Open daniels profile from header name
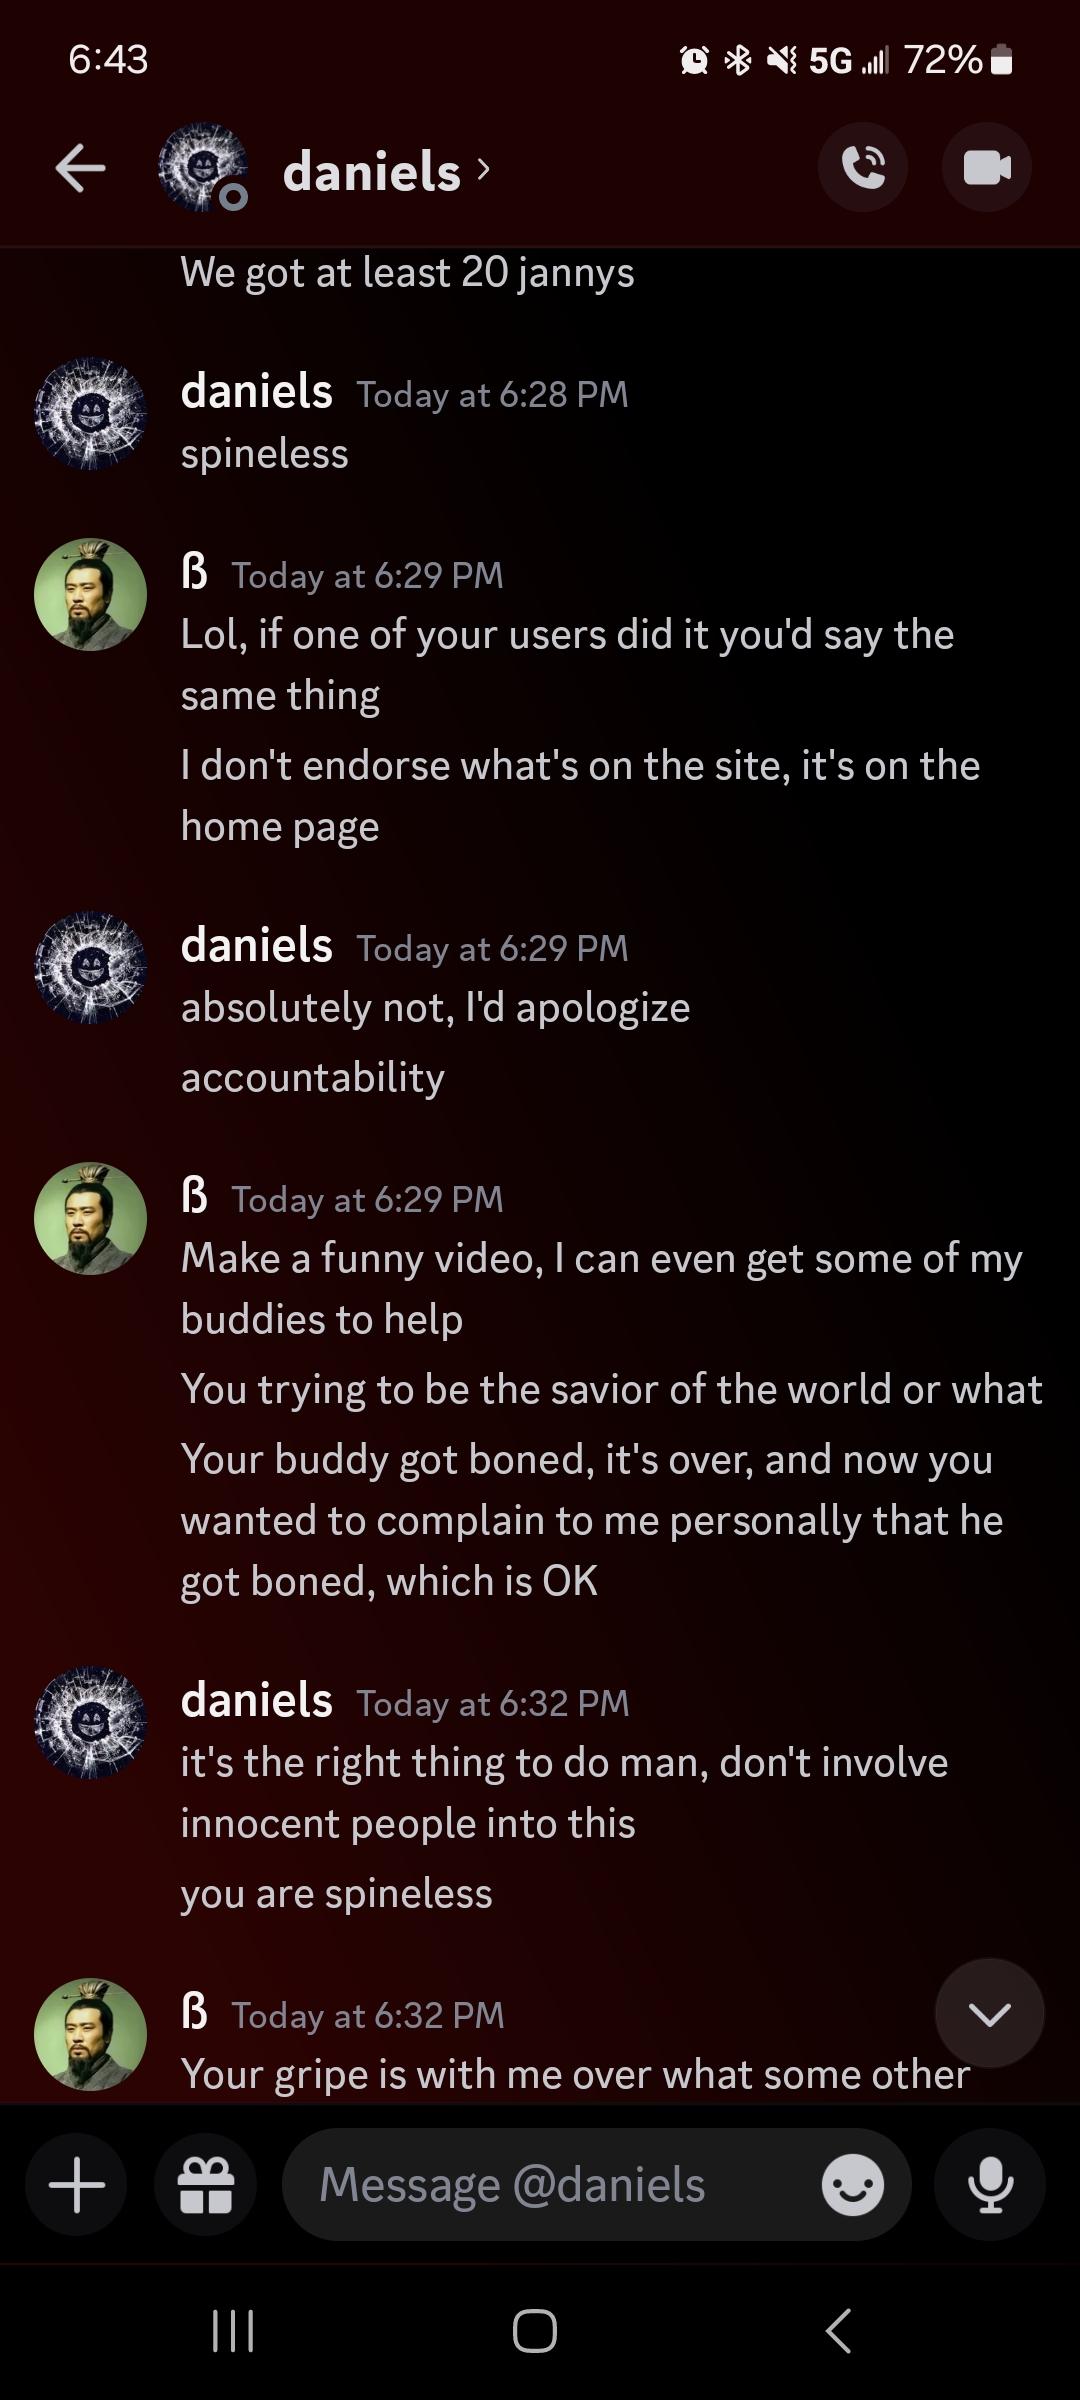 tap(372, 171)
